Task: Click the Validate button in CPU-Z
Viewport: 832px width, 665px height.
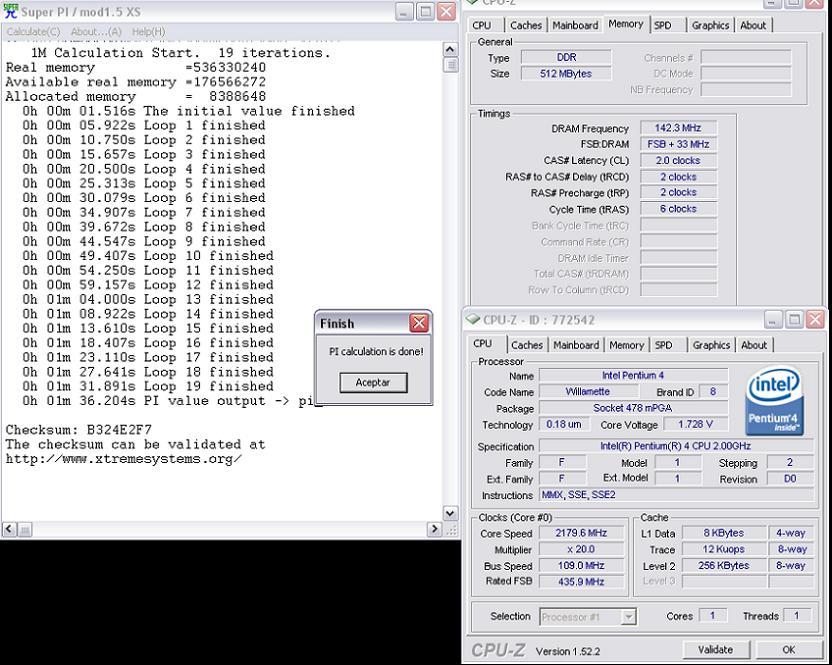Action: point(715,650)
